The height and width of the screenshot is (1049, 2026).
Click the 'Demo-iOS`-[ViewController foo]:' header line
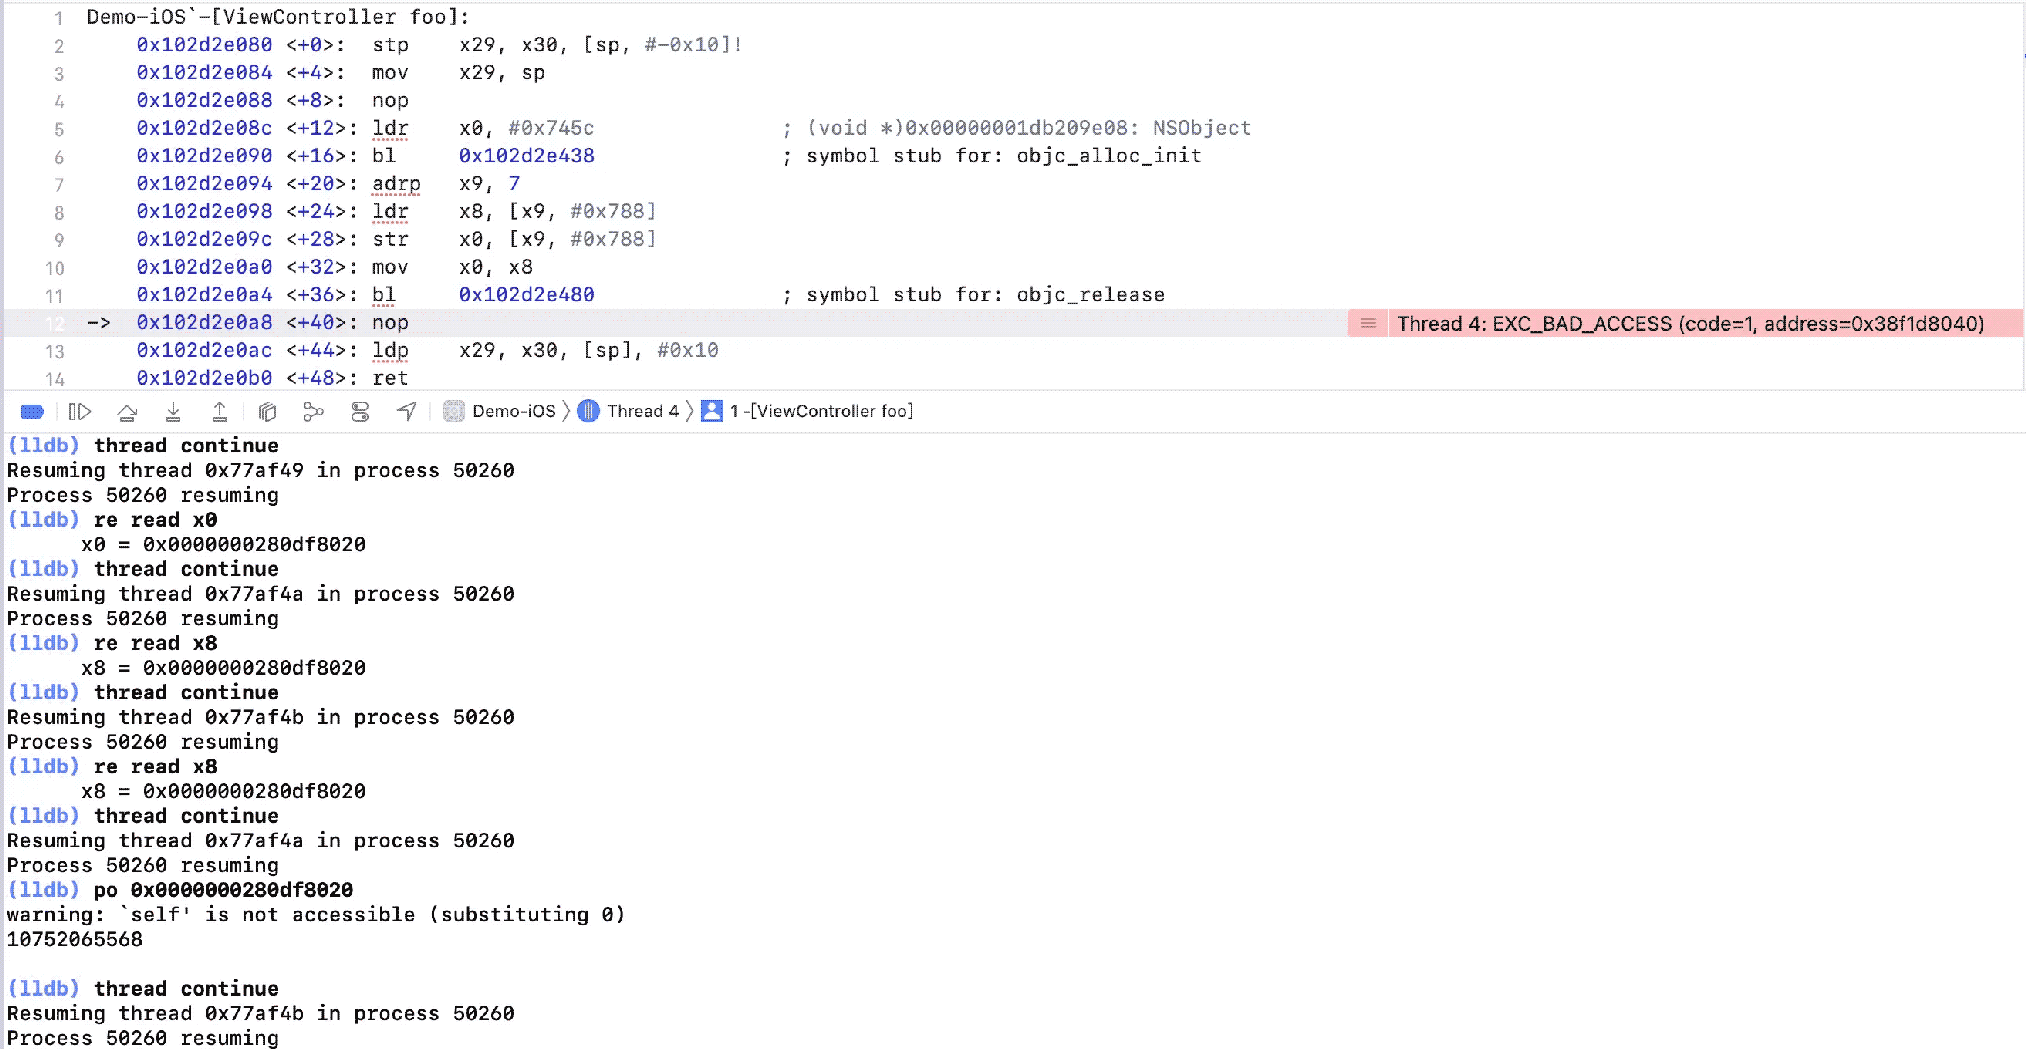point(278,17)
